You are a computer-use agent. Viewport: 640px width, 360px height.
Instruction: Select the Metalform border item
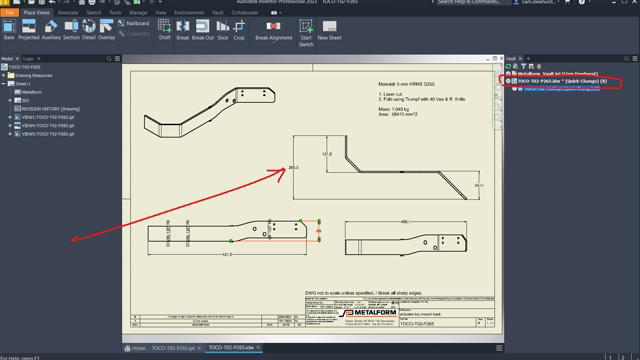(28, 92)
